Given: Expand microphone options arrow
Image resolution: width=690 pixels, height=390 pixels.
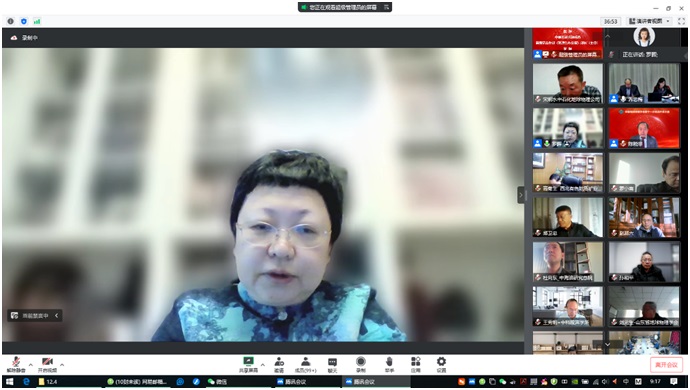Looking at the screenshot, I should 30,364.
